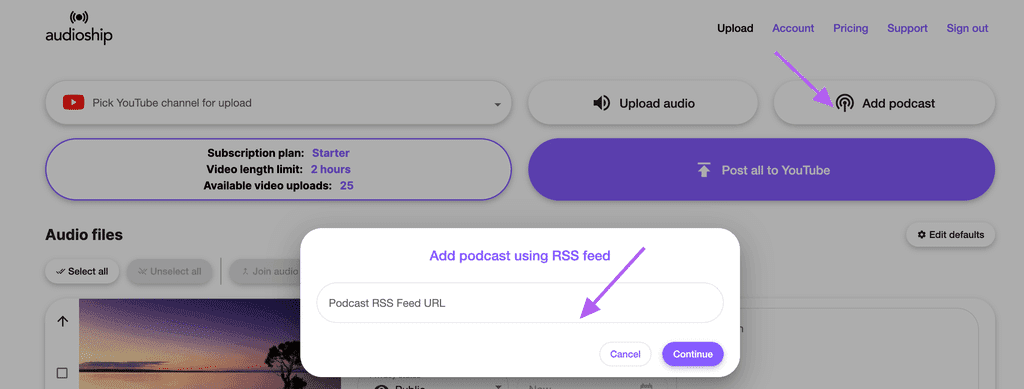Click the 25 available uploads value
The width and height of the screenshot is (1024, 389).
(347, 186)
